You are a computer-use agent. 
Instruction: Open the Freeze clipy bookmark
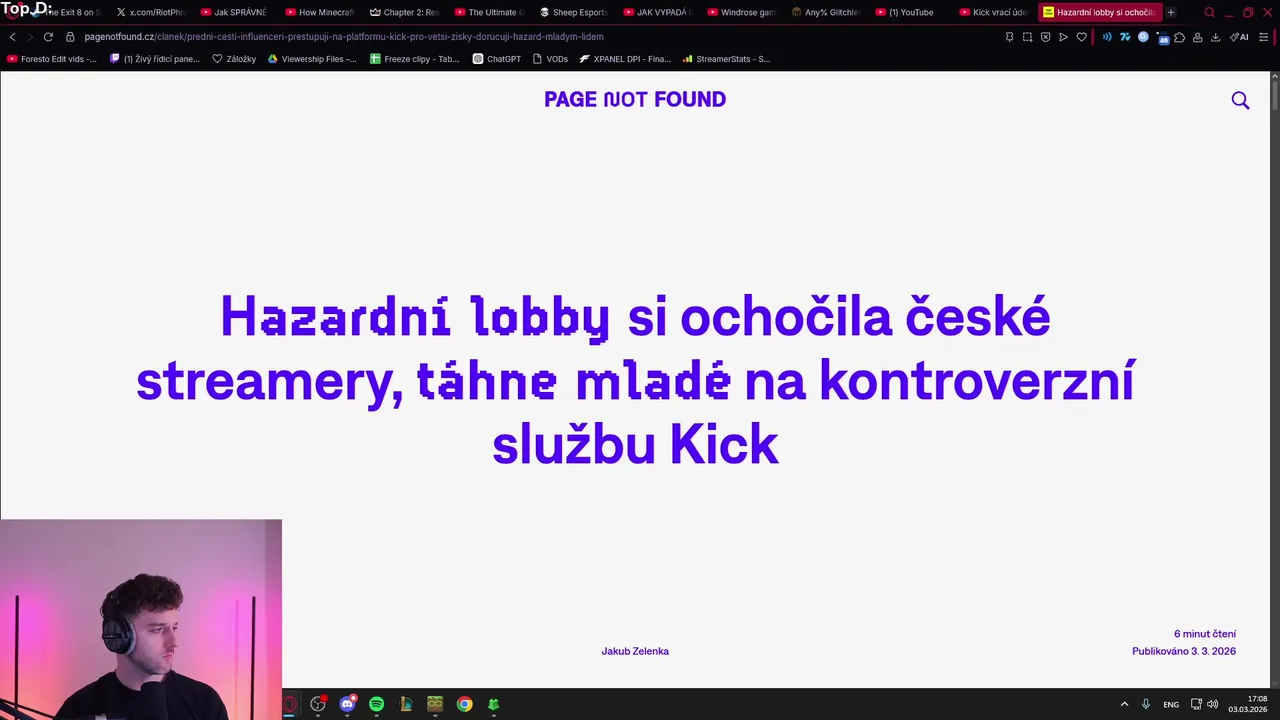pyautogui.click(x=415, y=59)
